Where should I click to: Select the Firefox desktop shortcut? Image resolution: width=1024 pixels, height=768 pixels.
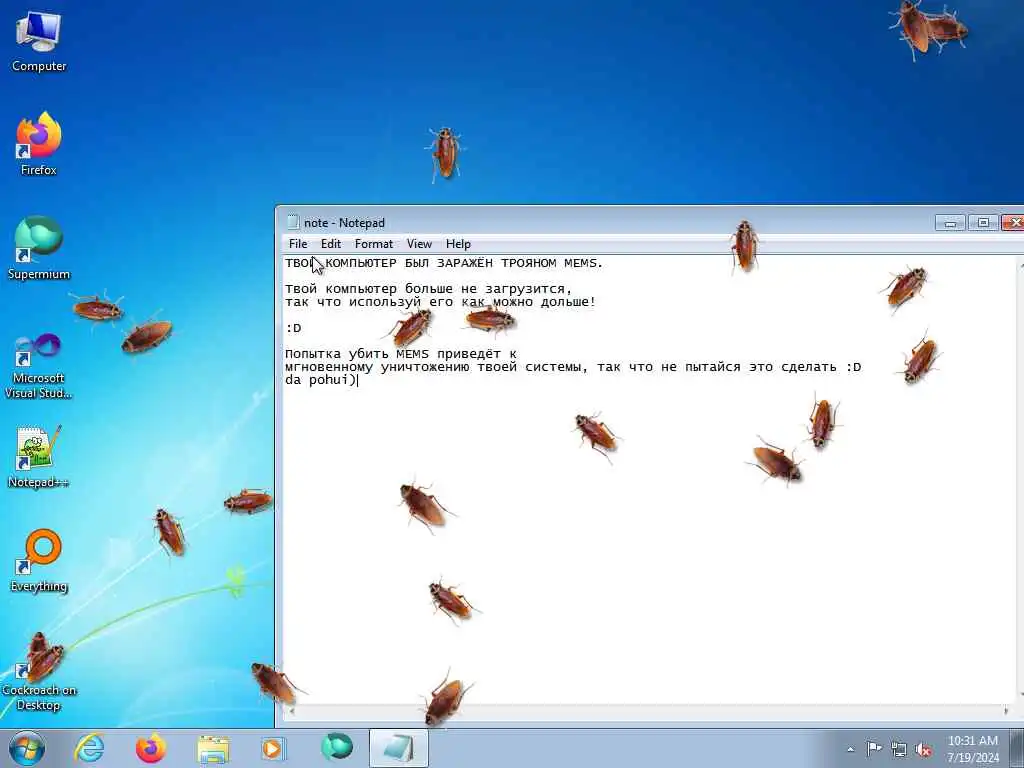pyautogui.click(x=39, y=144)
